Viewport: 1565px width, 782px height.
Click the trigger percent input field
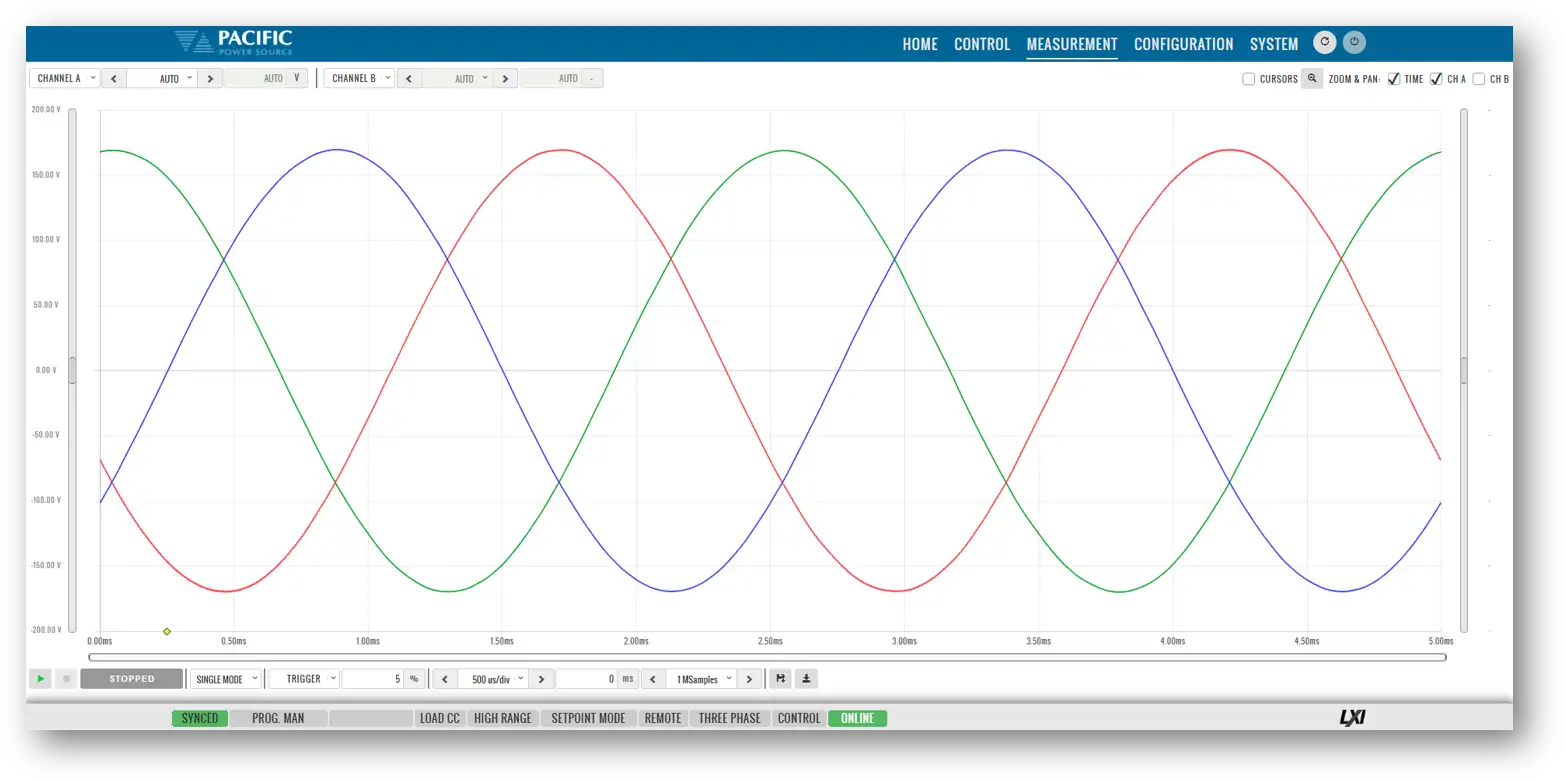tap(373, 679)
